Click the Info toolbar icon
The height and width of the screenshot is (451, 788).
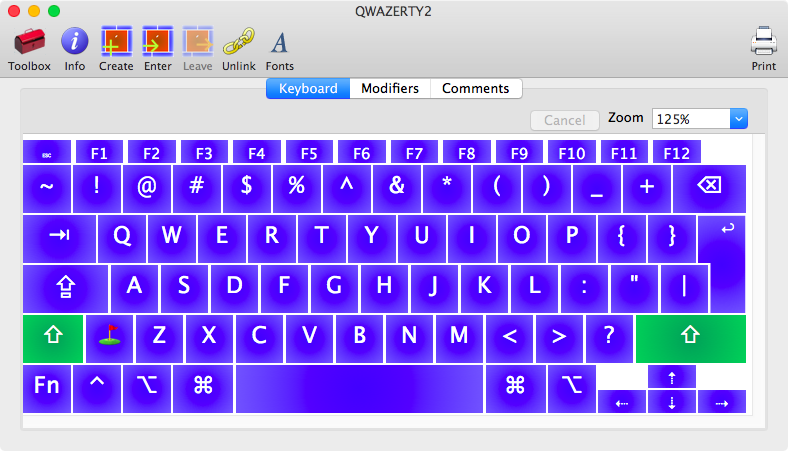[75, 43]
